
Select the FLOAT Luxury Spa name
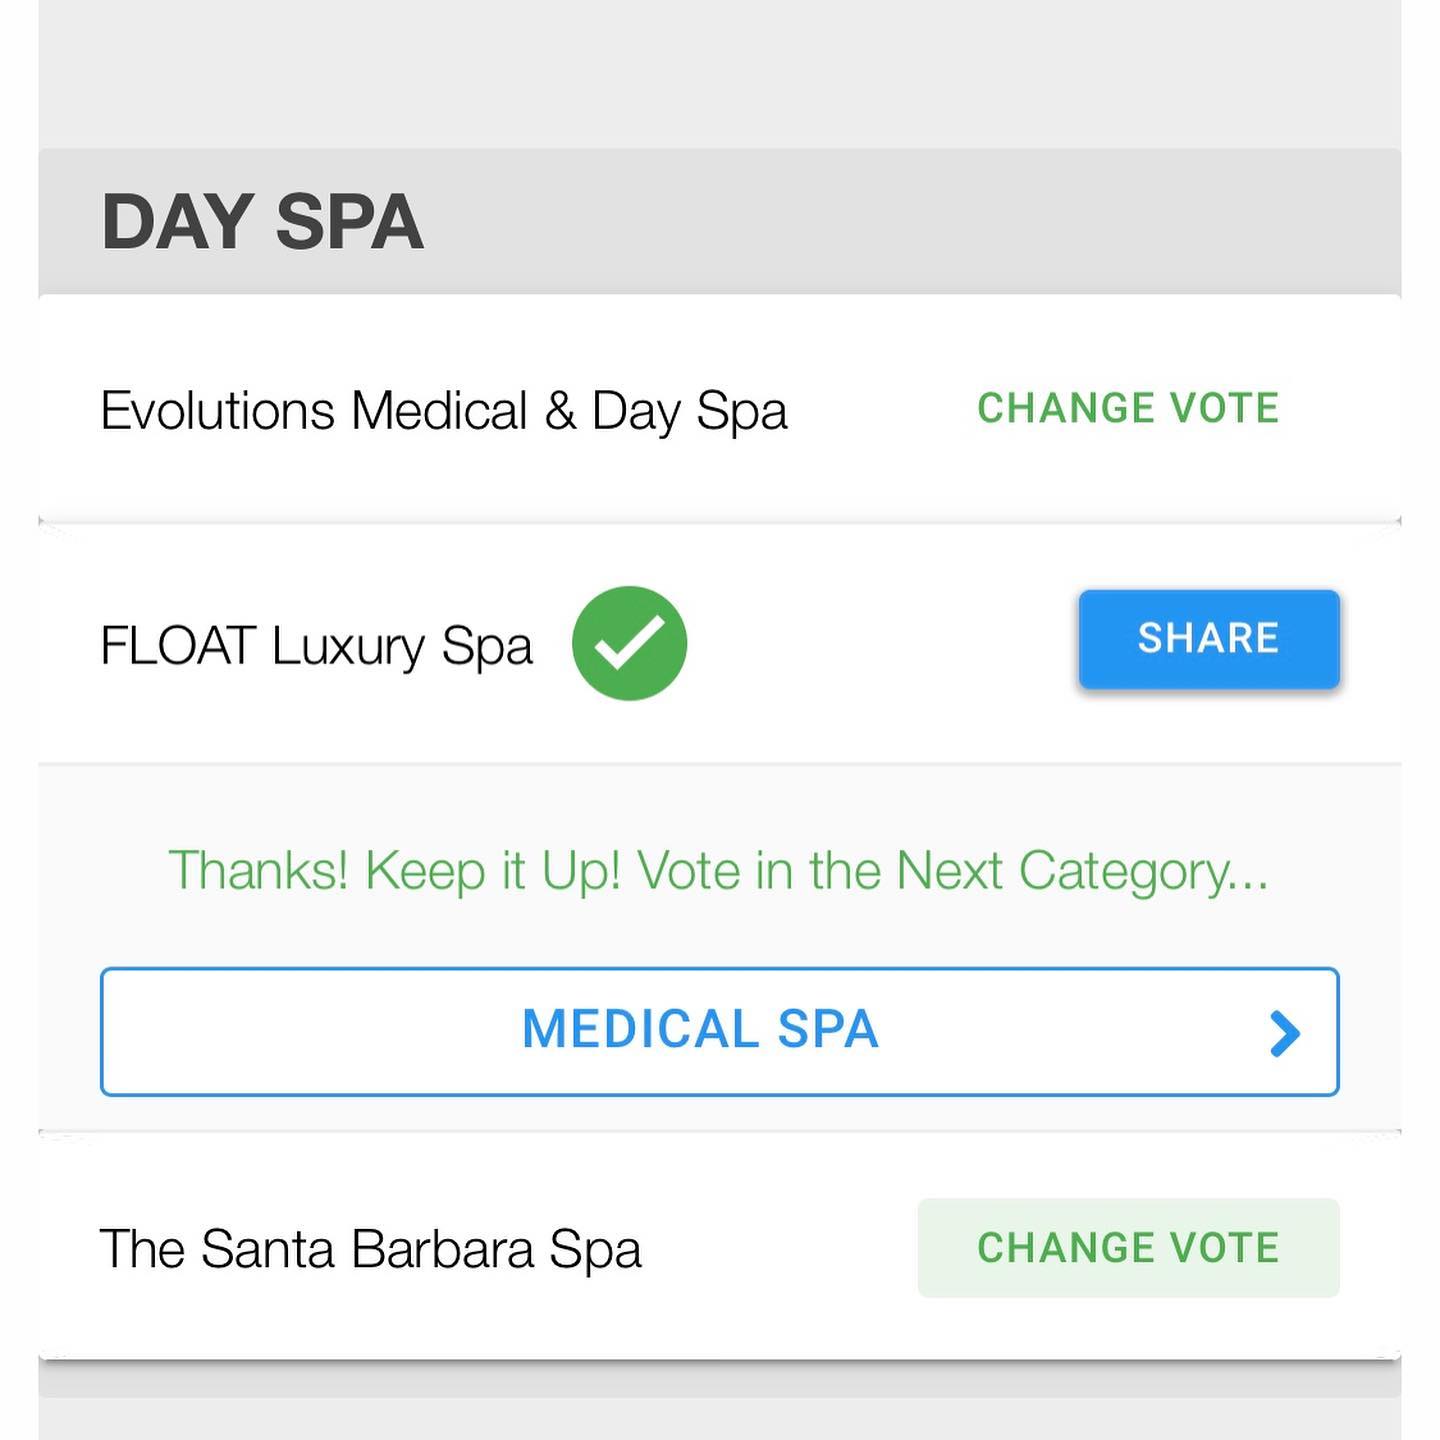[316, 646]
